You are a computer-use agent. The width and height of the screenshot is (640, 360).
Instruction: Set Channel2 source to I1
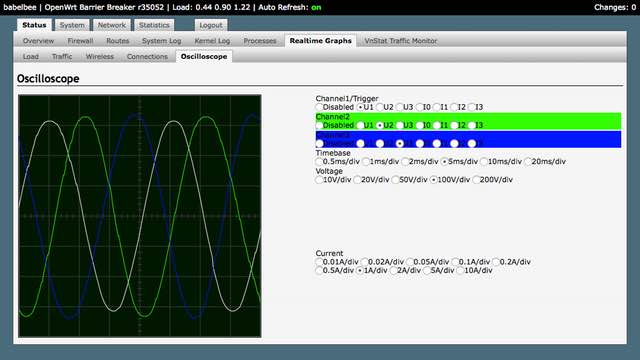(x=437, y=125)
